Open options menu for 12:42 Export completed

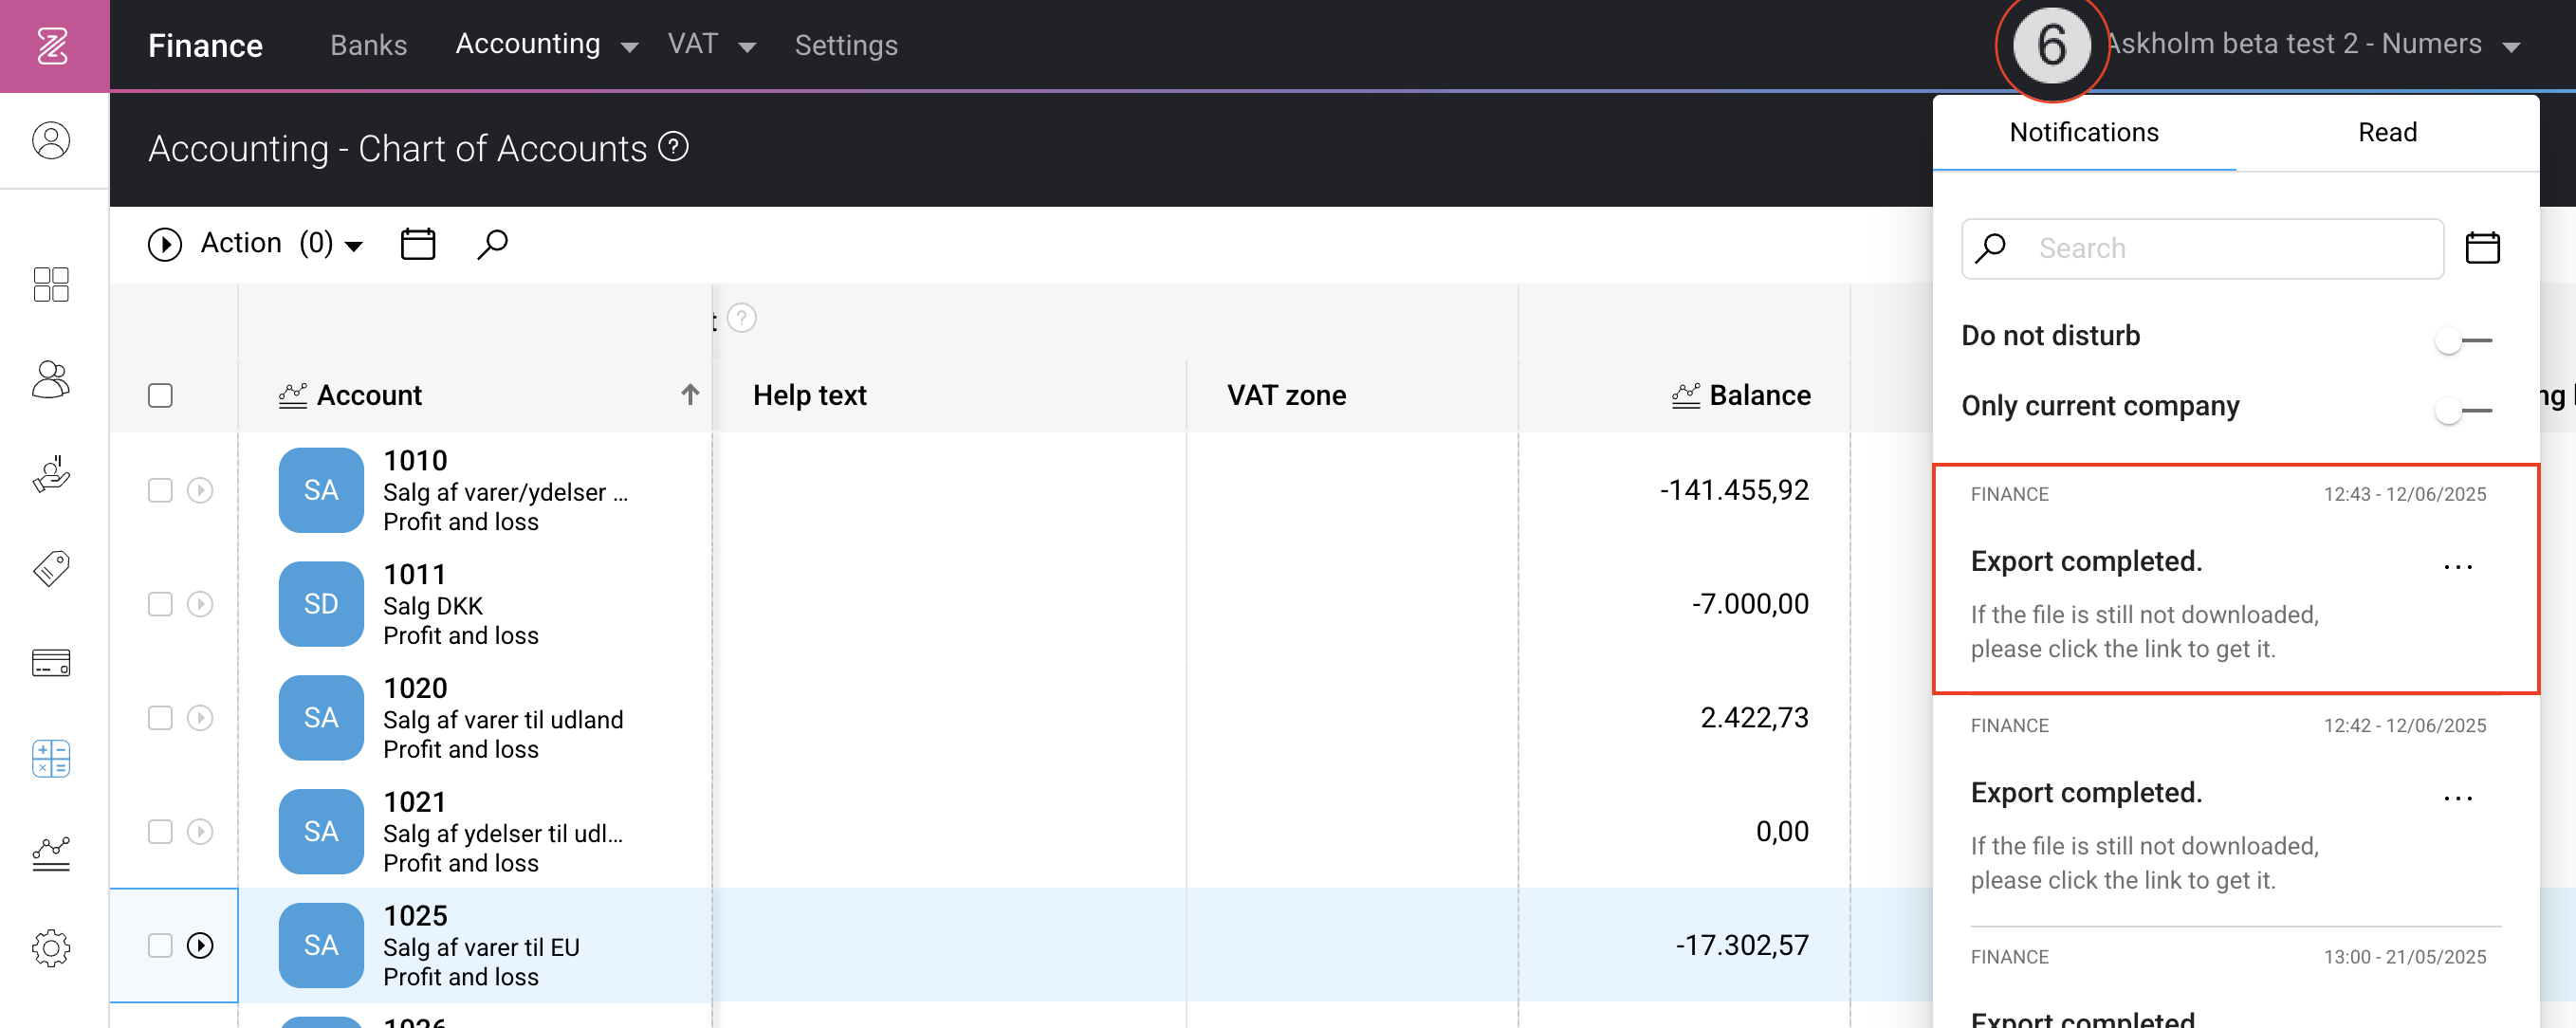[2457, 798]
